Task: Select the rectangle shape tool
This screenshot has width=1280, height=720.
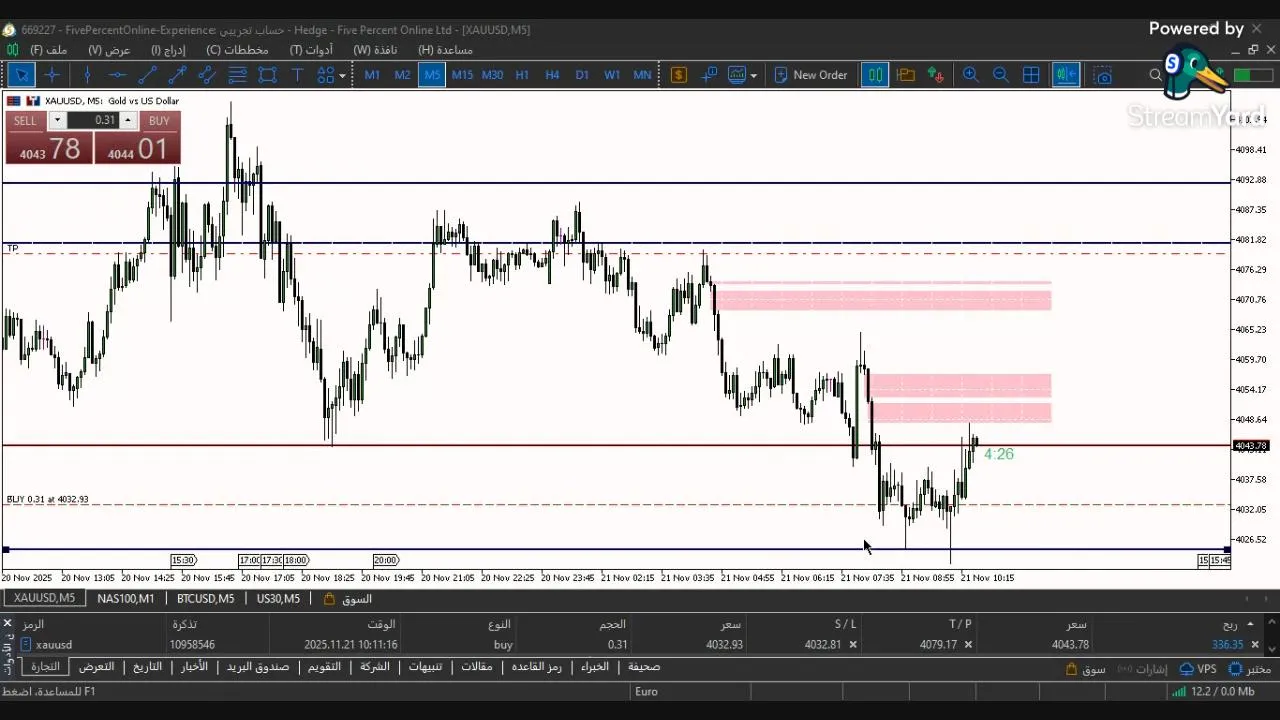Action: [267, 75]
